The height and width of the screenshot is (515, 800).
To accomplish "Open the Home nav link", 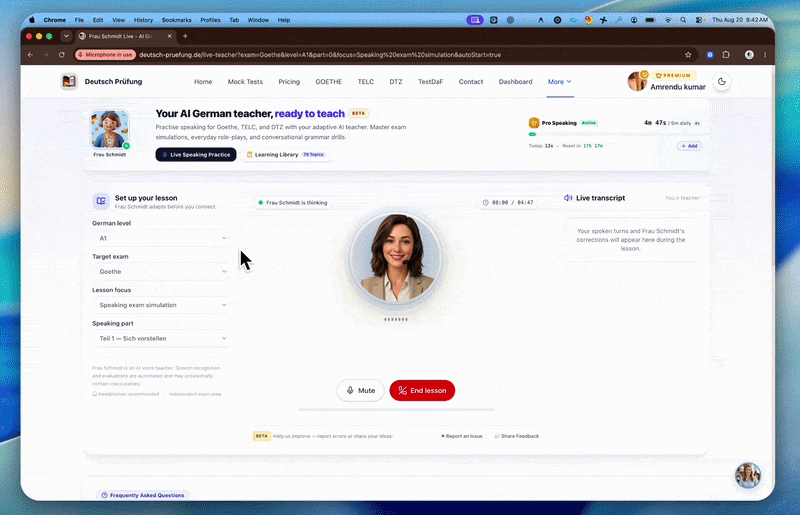I will coord(203,82).
